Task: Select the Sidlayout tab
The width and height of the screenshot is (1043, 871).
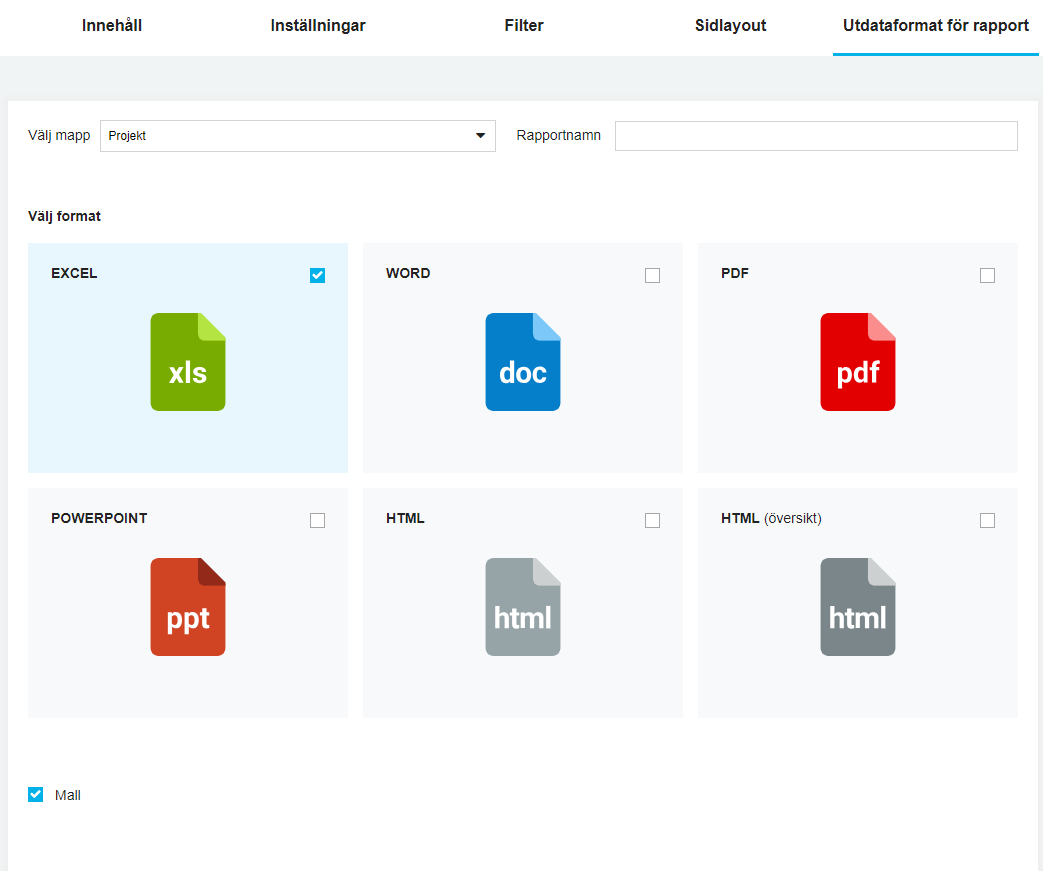Action: pos(730,25)
